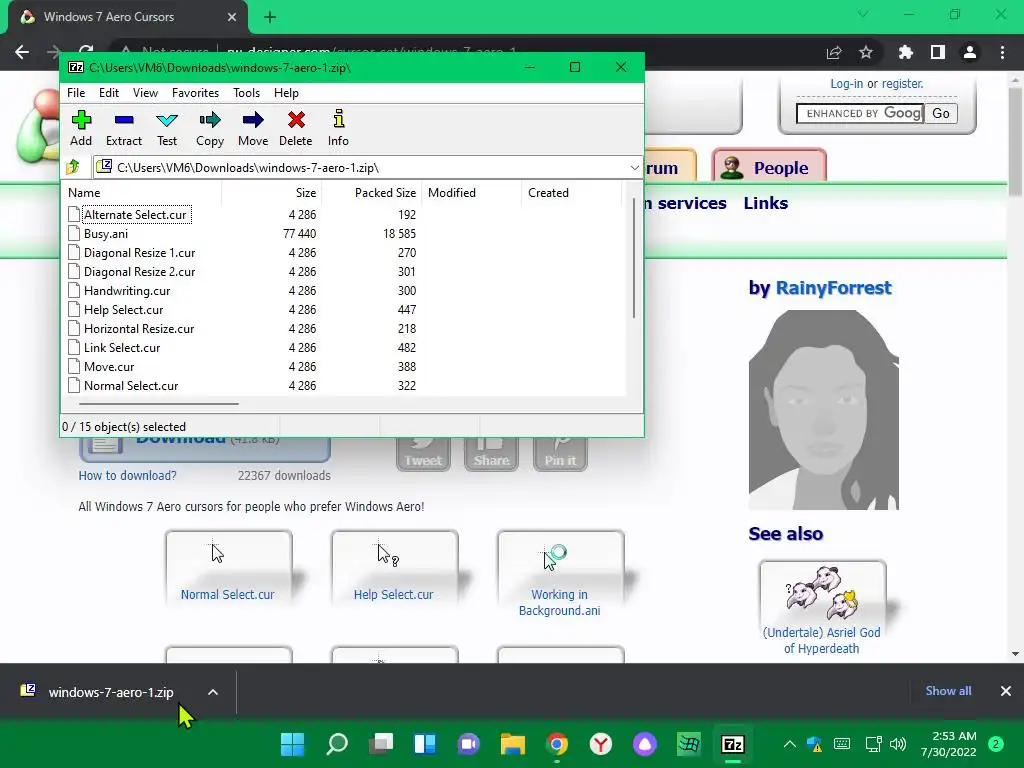The width and height of the screenshot is (1024, 768).
Task: Open Asriel God of Hyperdeath cursor set
Action: (822, 607)
